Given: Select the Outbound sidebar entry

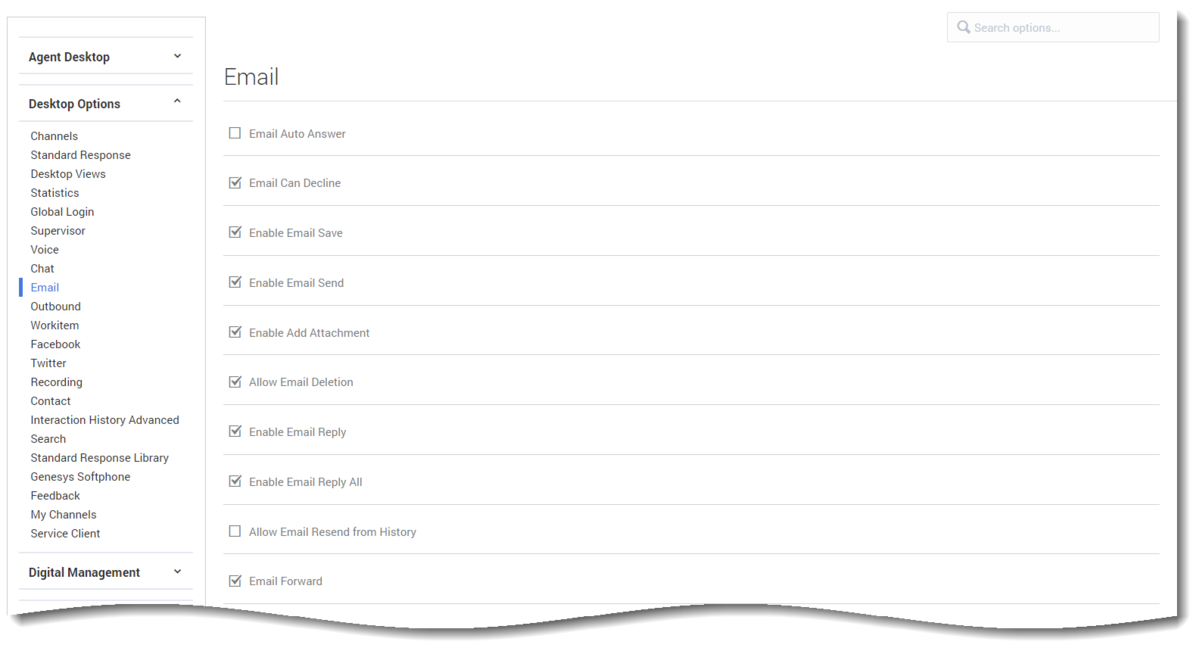Looking at the screenshot, I should 56,306.
